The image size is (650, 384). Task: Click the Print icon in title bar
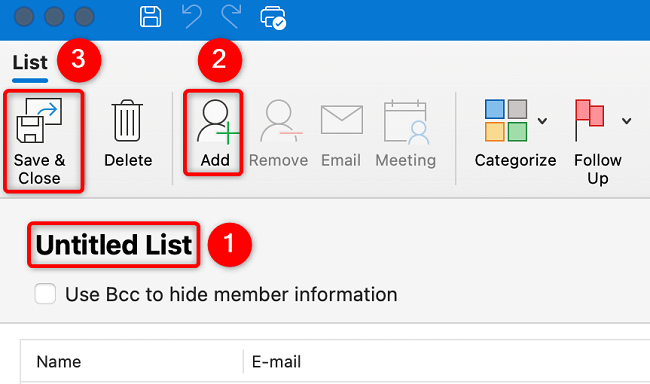pos(273,18)
